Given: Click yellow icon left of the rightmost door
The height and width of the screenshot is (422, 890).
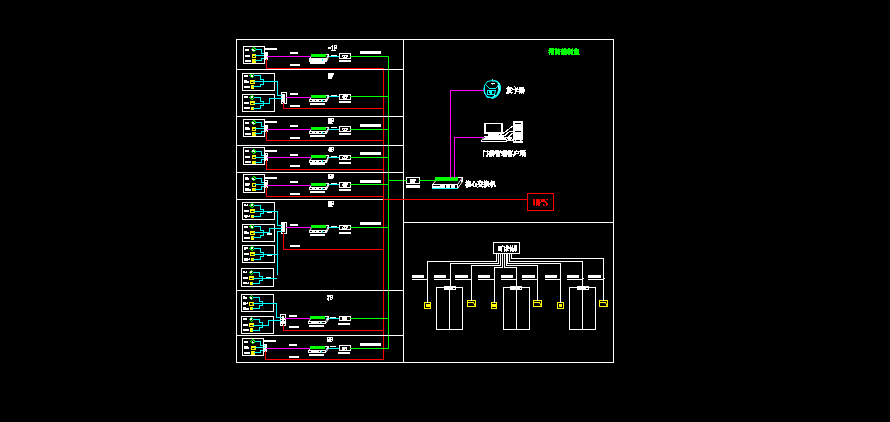Looking at the screenshot, I should [560, 305].
